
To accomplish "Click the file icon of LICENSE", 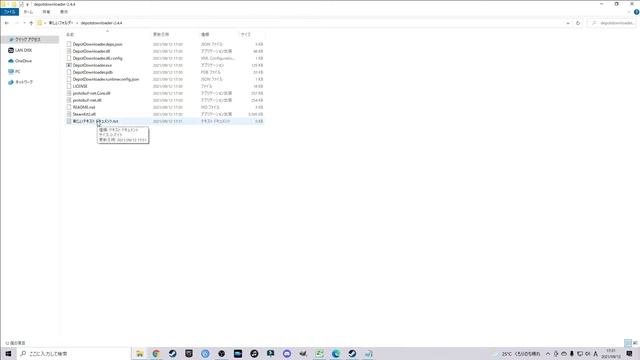I will (69, 86).
